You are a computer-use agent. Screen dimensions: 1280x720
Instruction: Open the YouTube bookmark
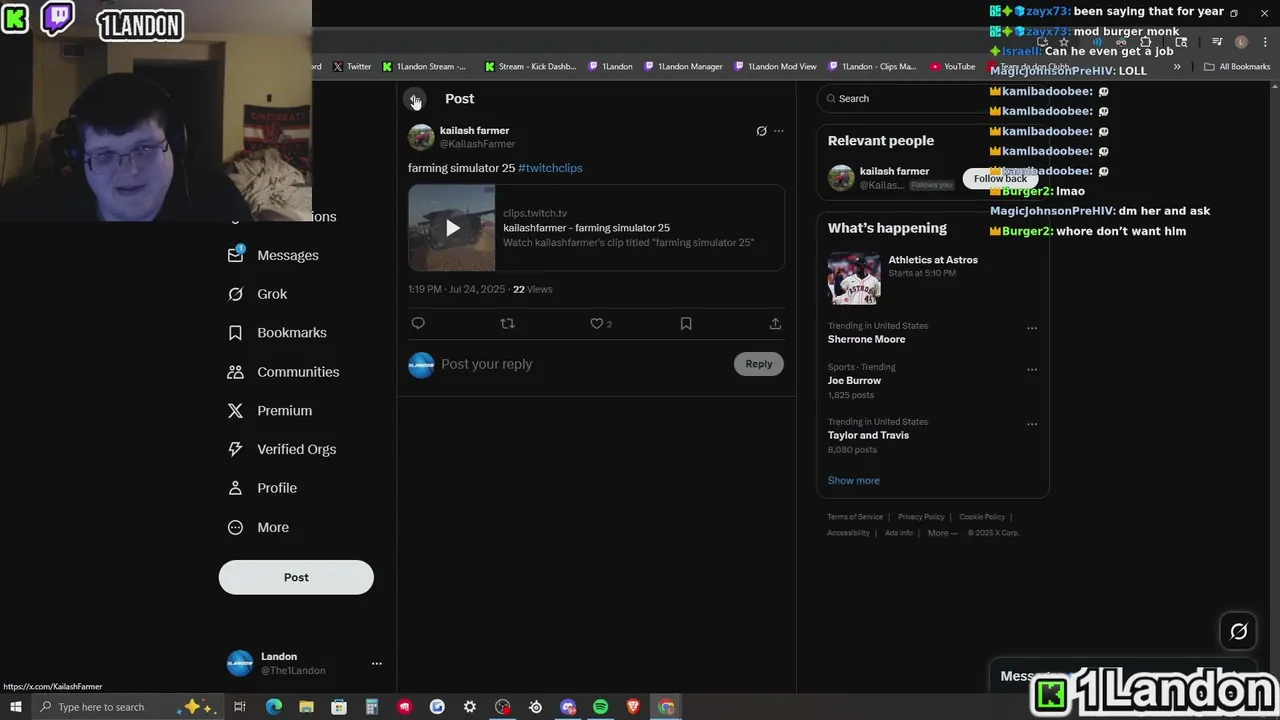point(953,67)
